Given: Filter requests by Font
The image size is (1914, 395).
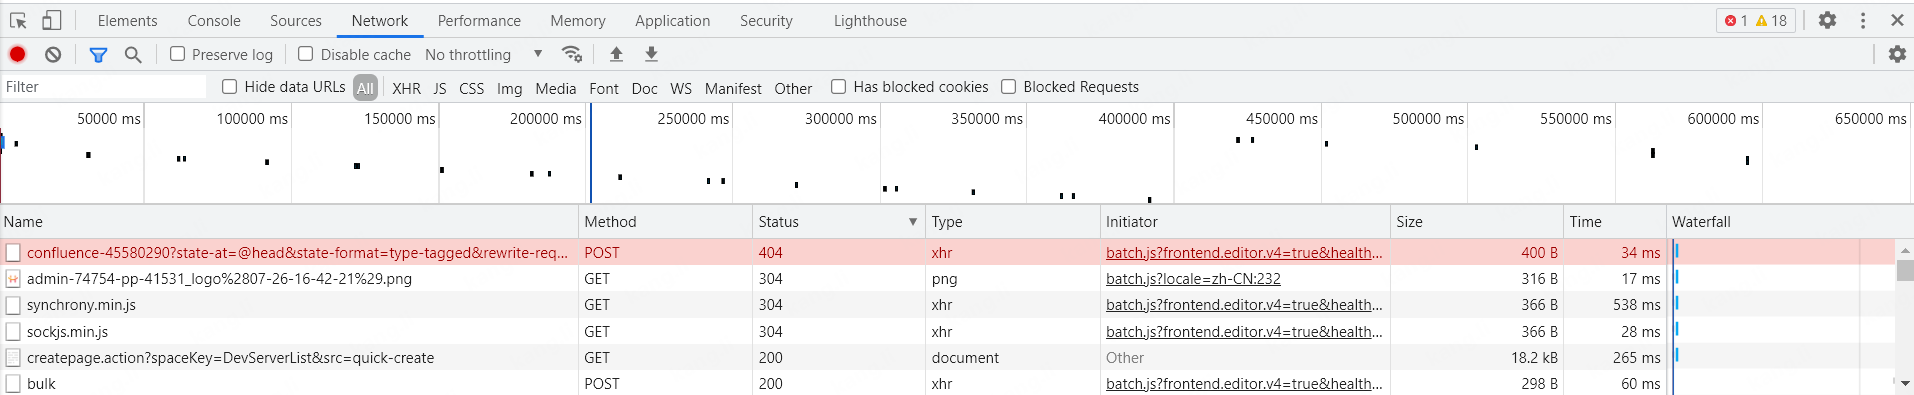Looking at the screenshot, I should (x=604, y=88).
